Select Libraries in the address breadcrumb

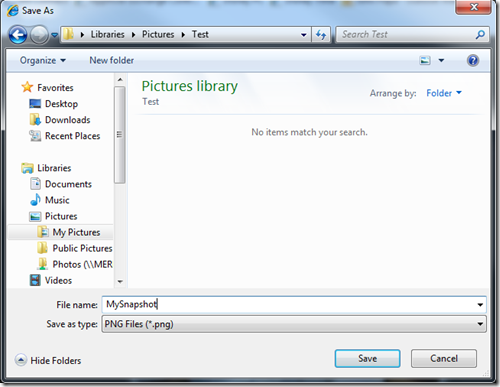pos(107,34)
